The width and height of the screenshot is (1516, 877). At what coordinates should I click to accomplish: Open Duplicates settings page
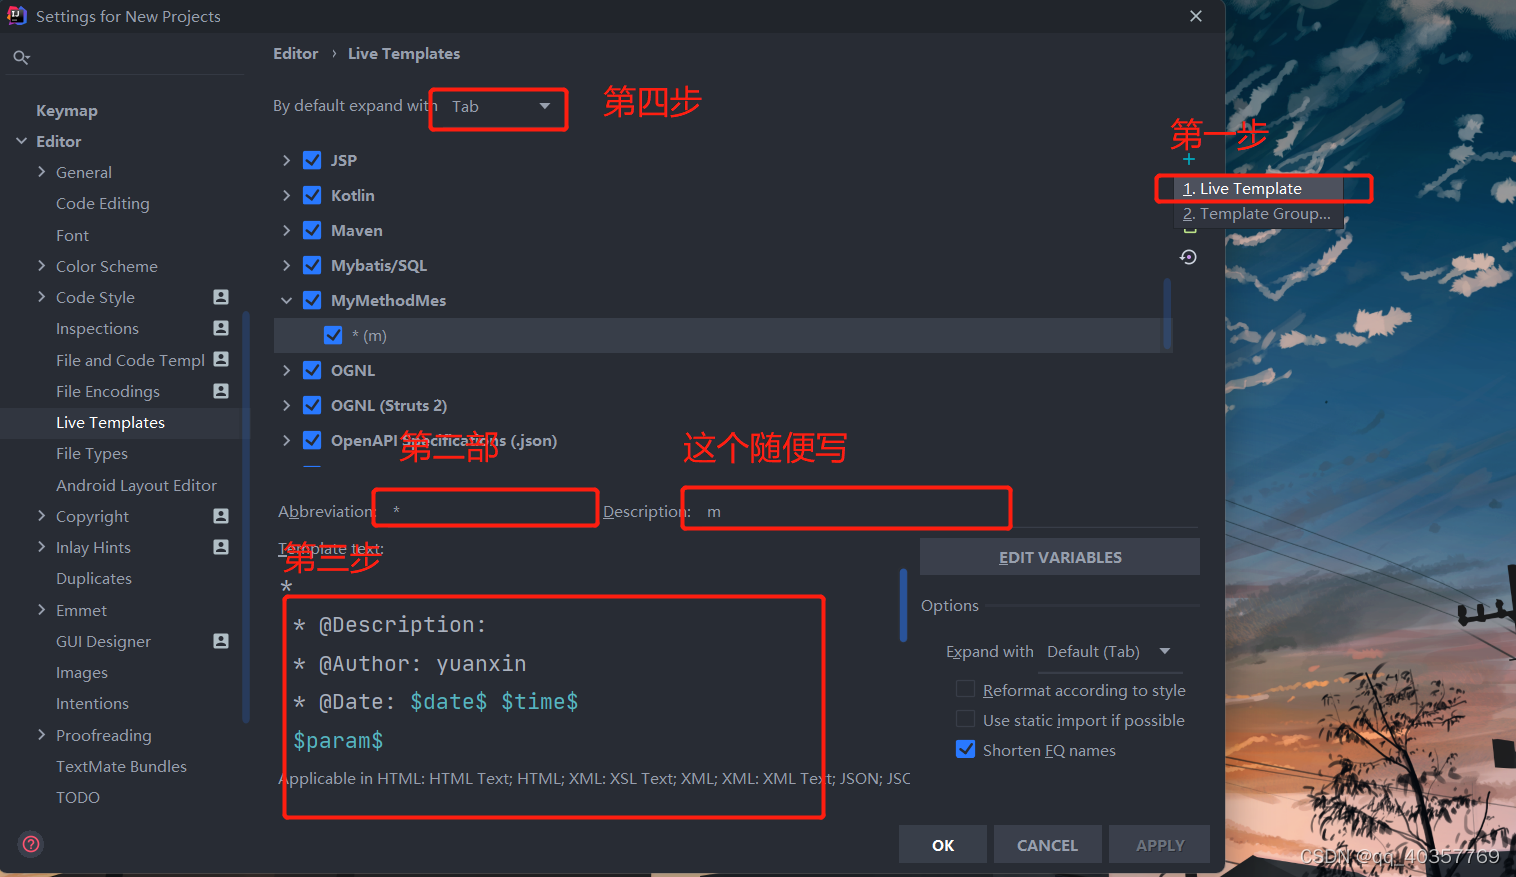(x=94, y=579)
